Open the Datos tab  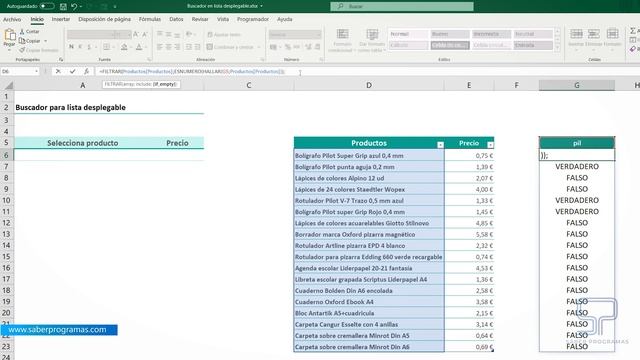point(176,19)
